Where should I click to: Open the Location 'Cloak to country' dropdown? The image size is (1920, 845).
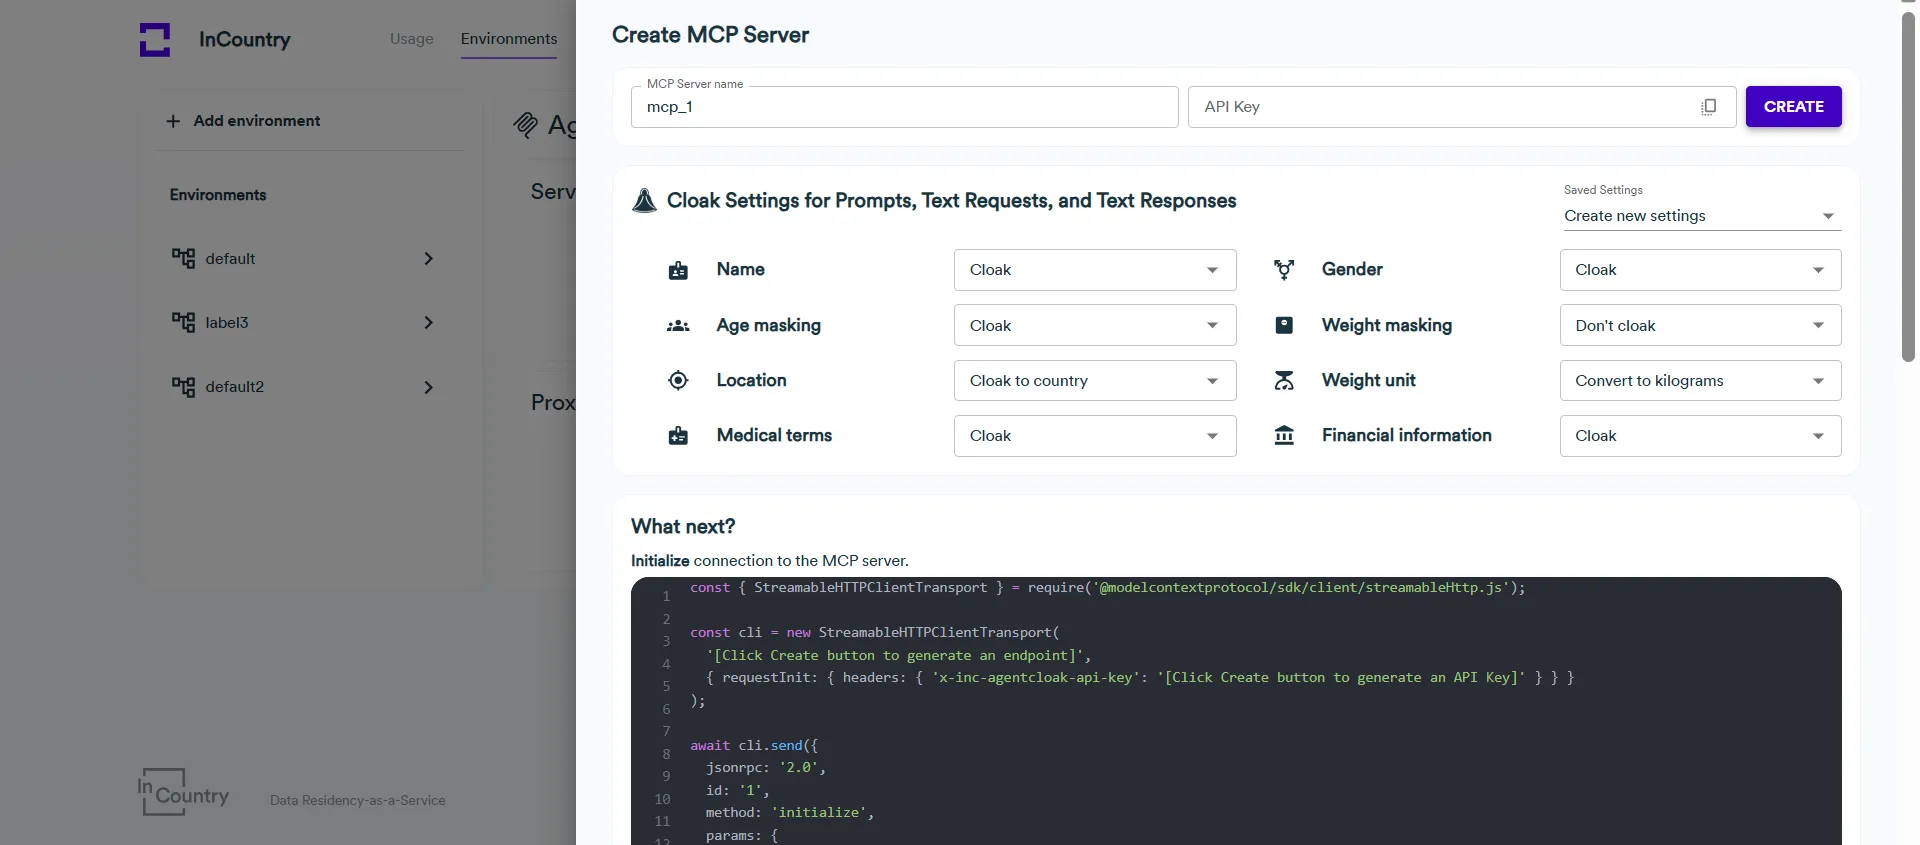coord(1094,381)
